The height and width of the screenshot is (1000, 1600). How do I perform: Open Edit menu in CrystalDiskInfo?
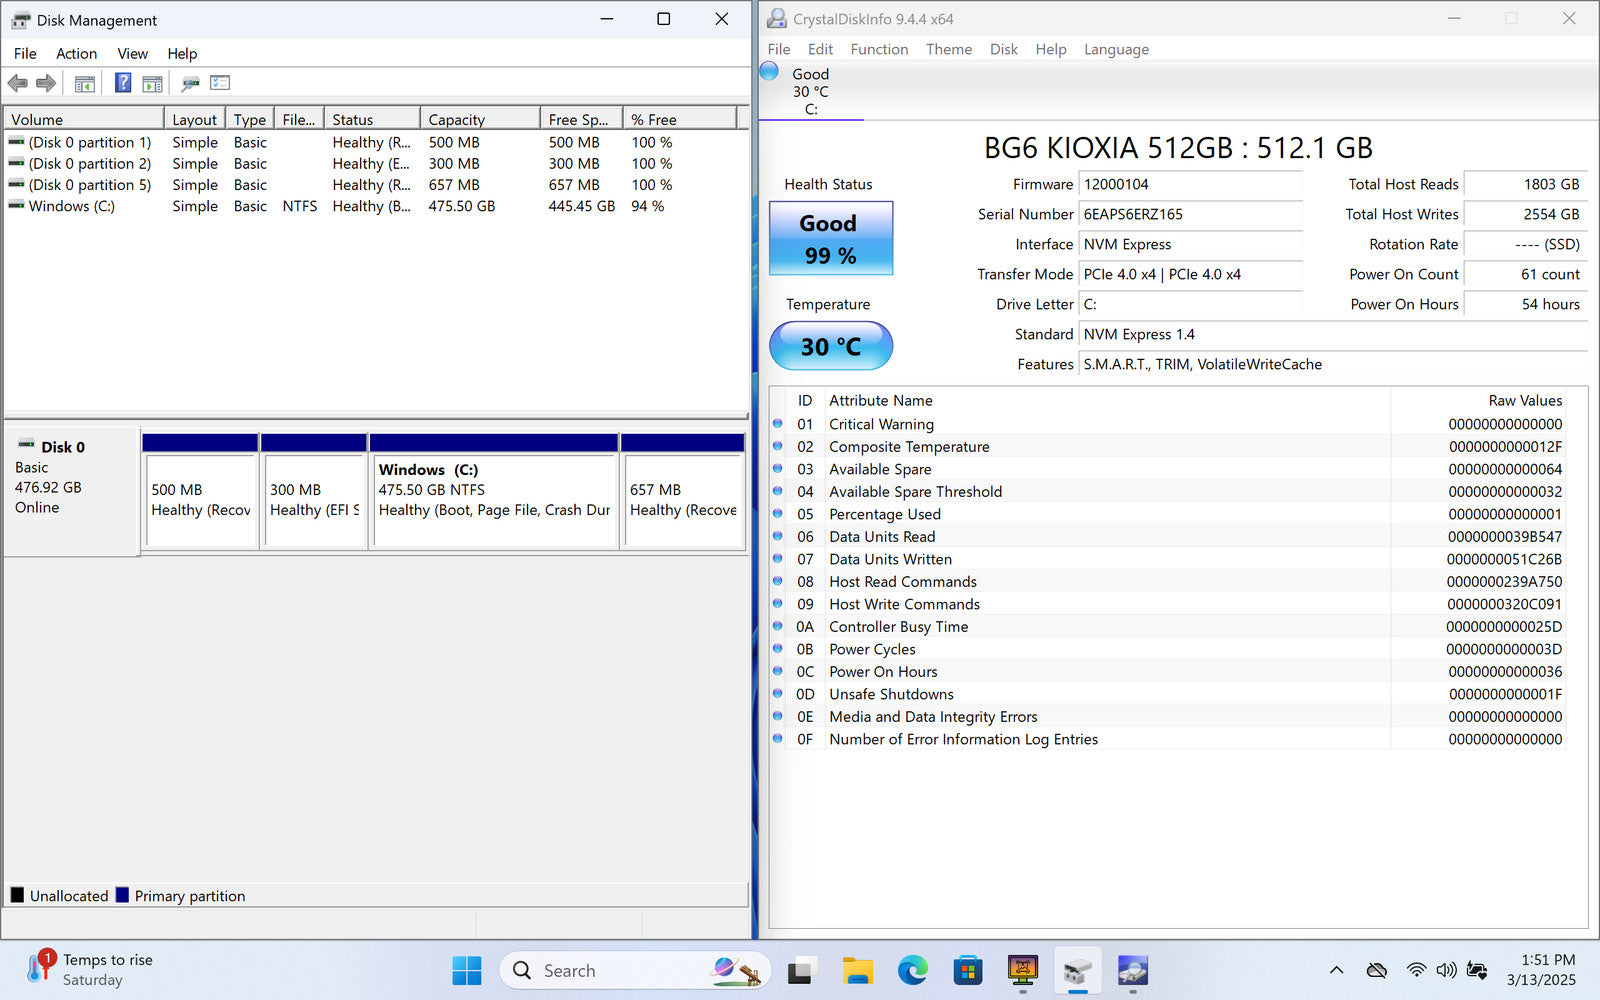click(820, 49)
